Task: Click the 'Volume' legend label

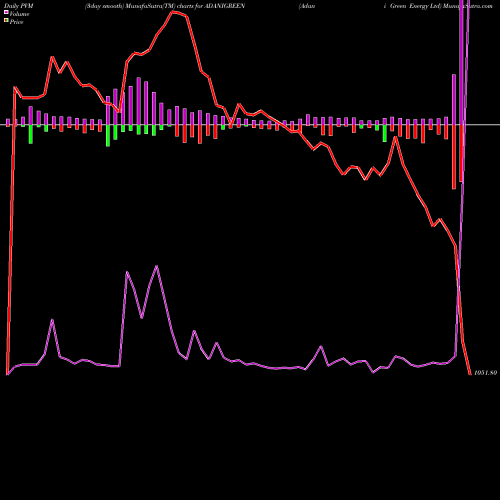Action: 19,14
